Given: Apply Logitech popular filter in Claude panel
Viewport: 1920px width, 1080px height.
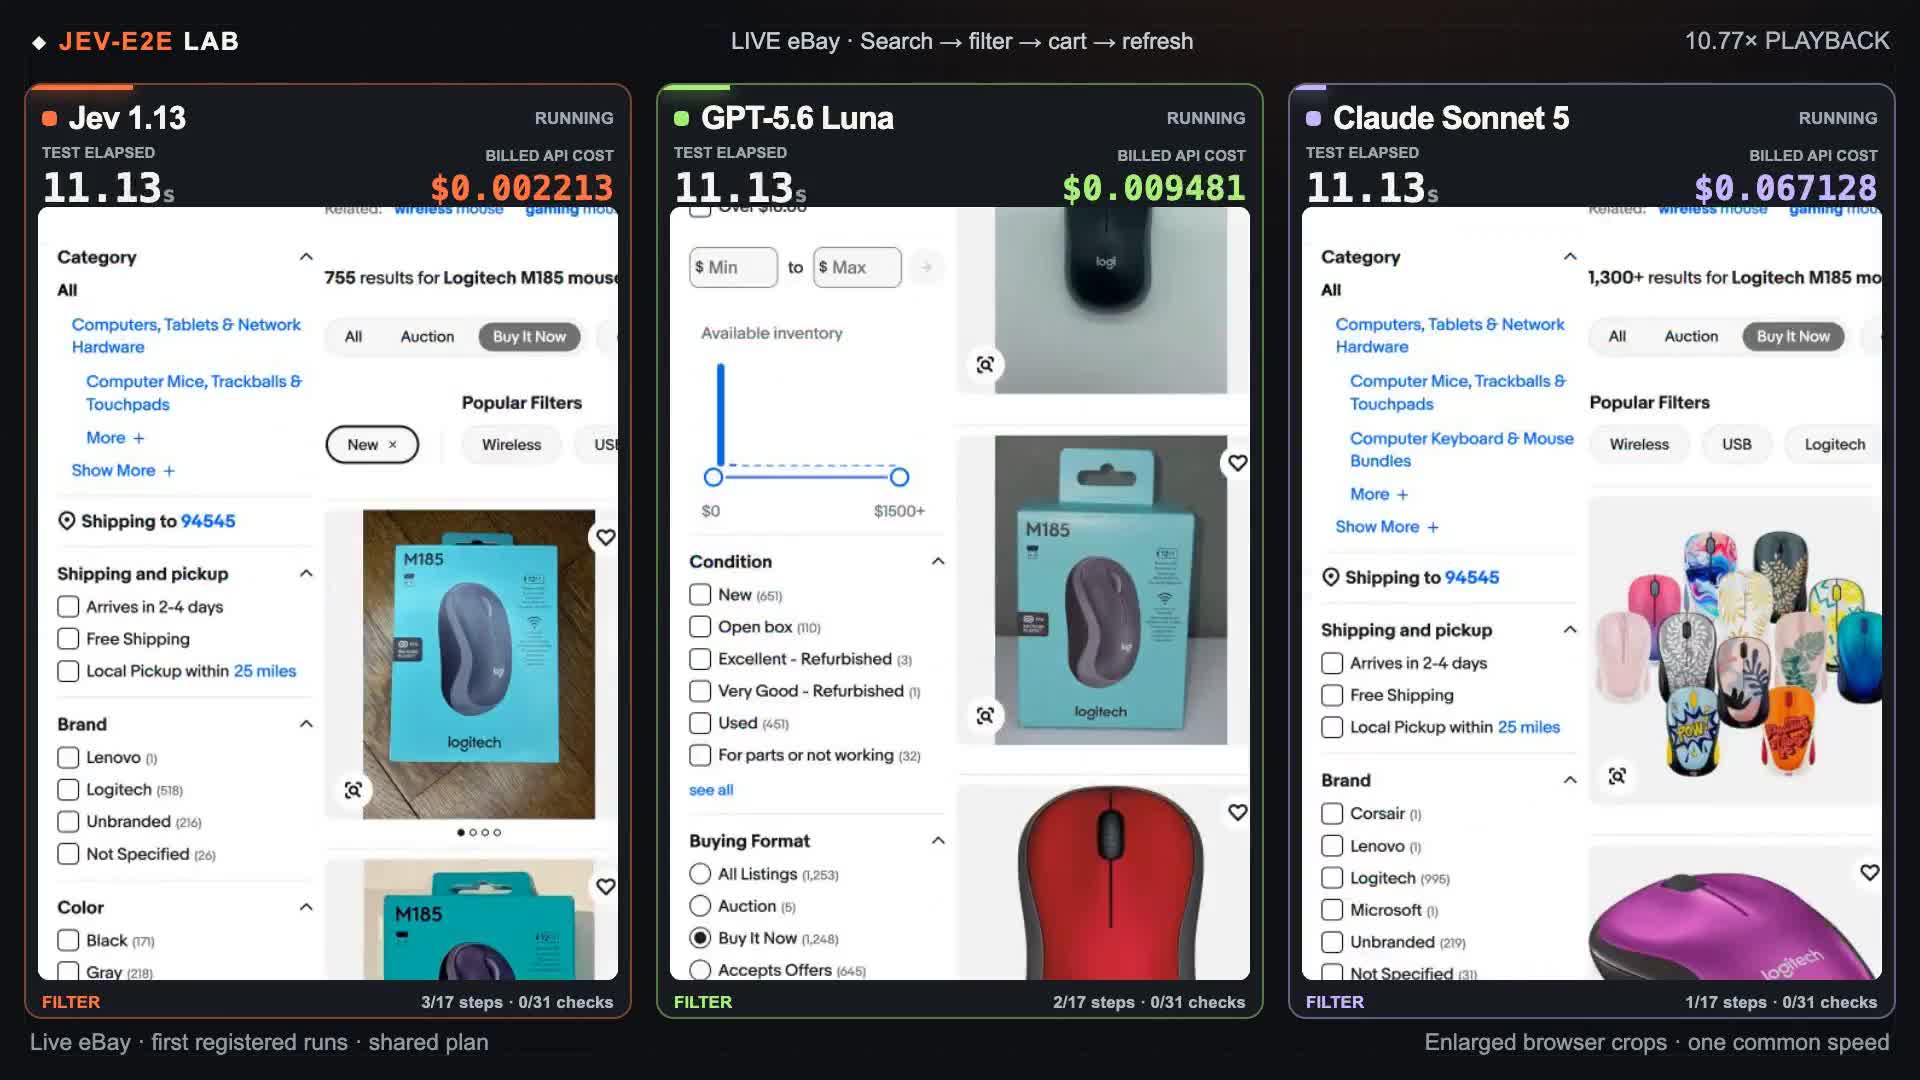Looking at the screenshot, I should [1834, 445].
